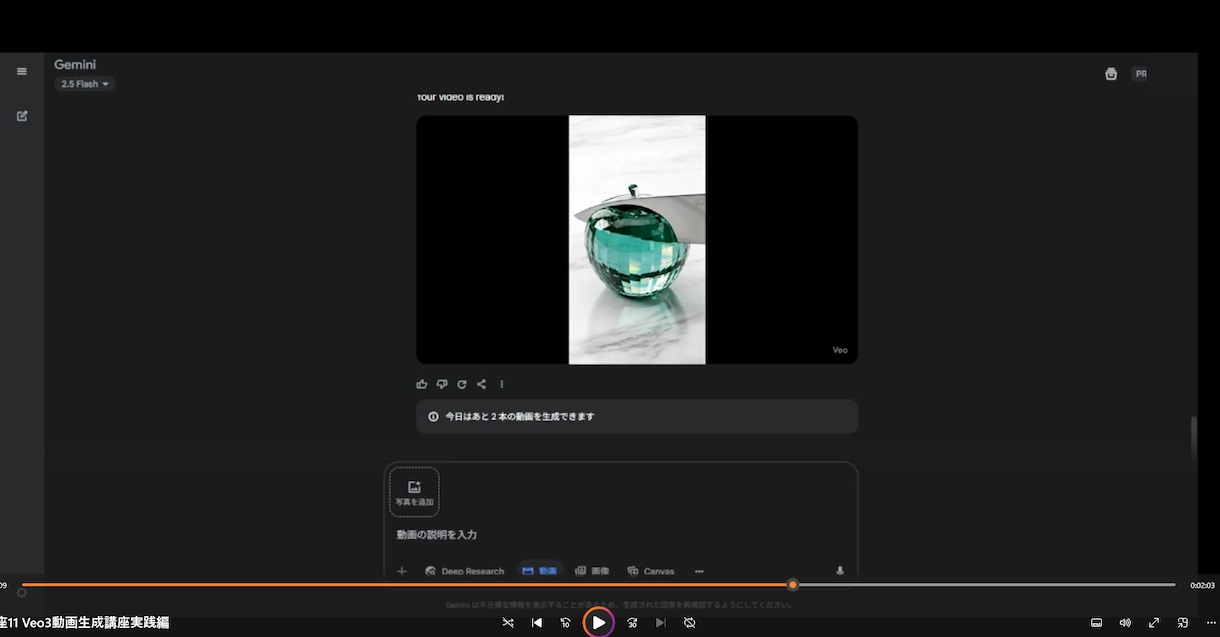Select the Deep Research tool

tap(465, 571)
